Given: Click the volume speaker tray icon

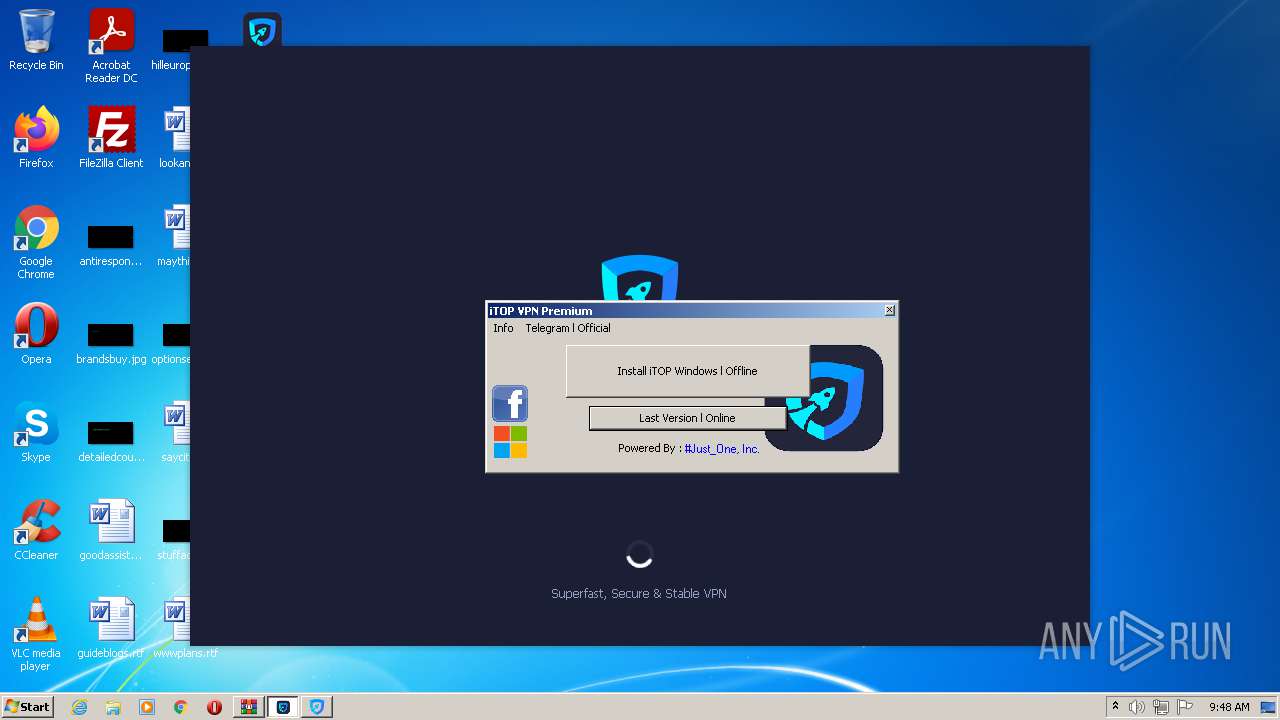Looking at the screenshot, I should tap(1137, 707).
